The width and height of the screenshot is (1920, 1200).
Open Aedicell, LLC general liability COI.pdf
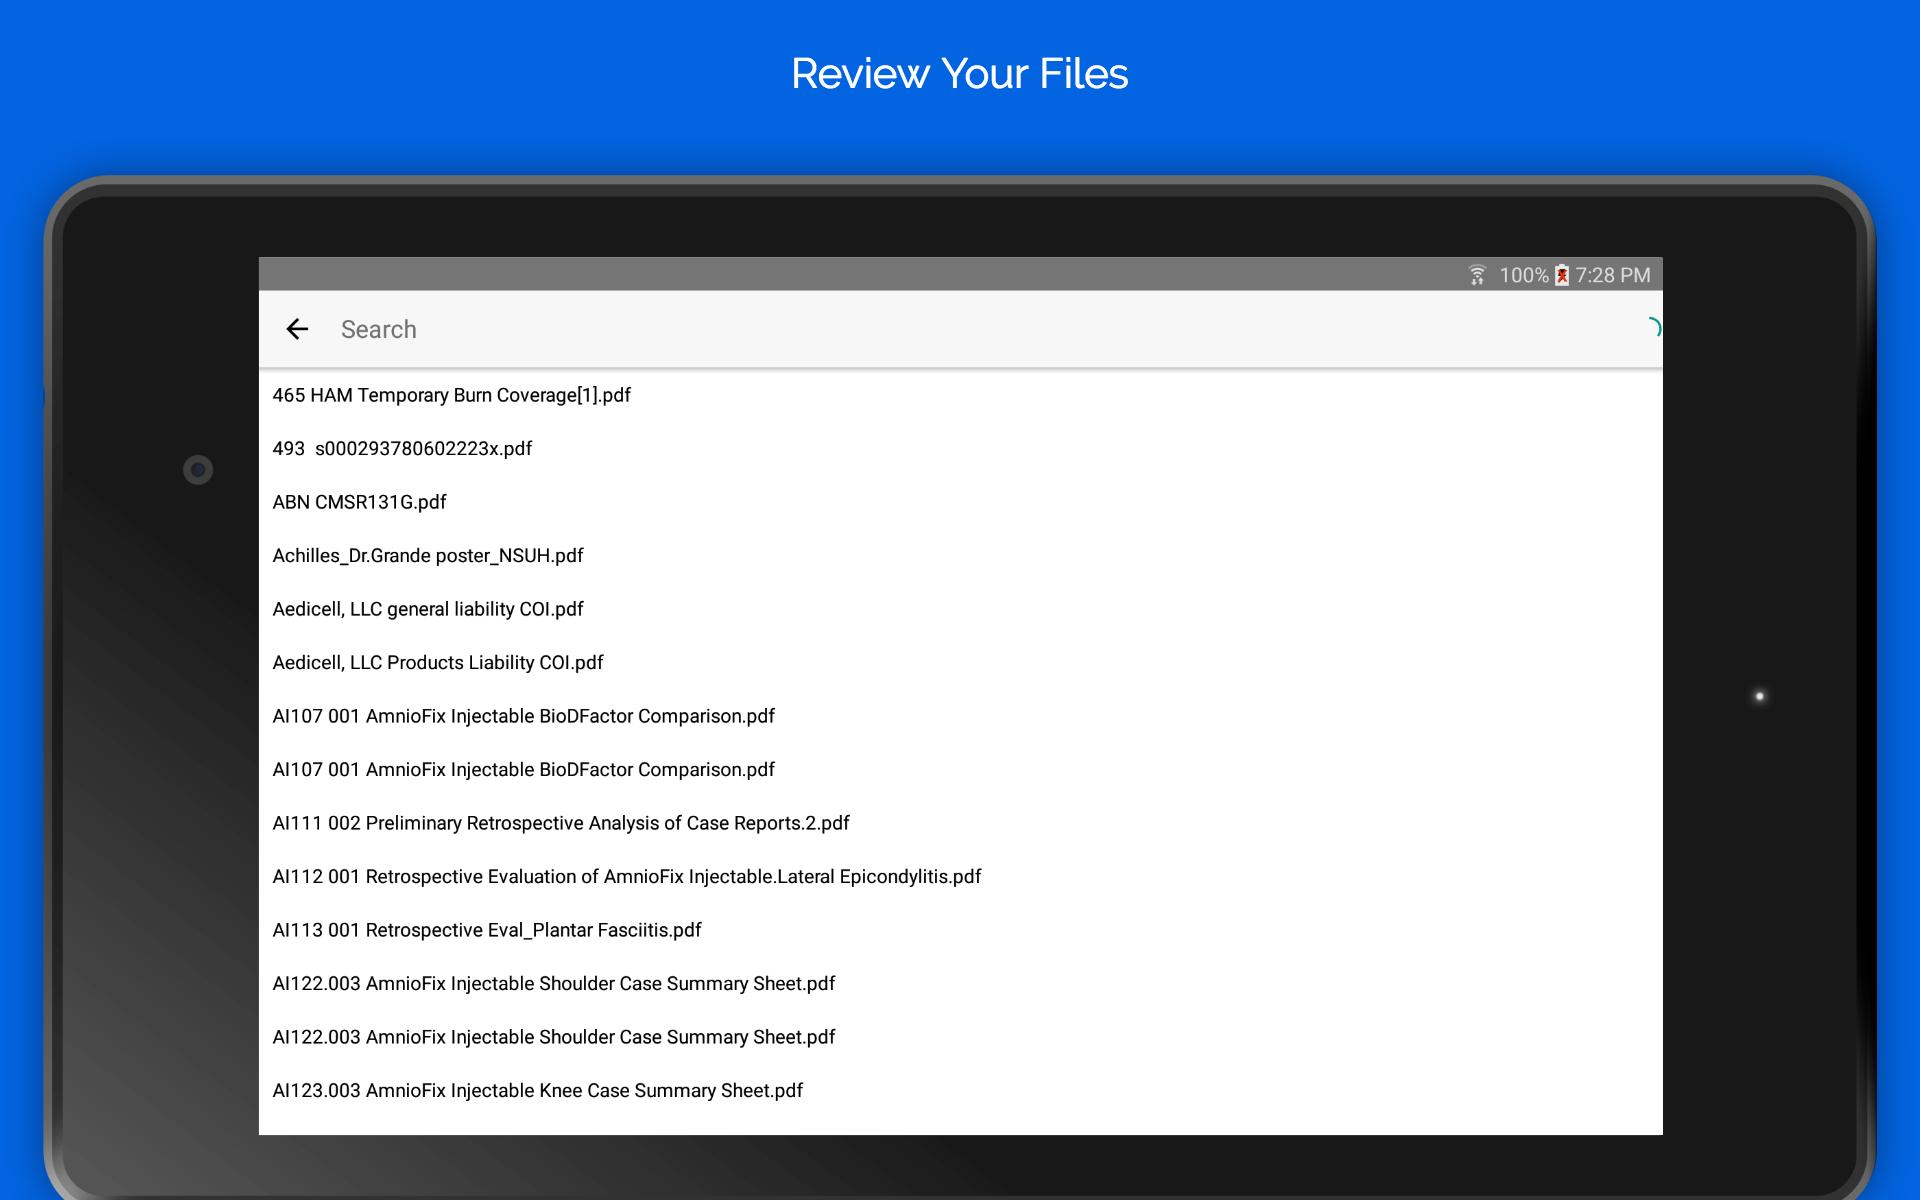pyautogui.click(x=960, y=609)
